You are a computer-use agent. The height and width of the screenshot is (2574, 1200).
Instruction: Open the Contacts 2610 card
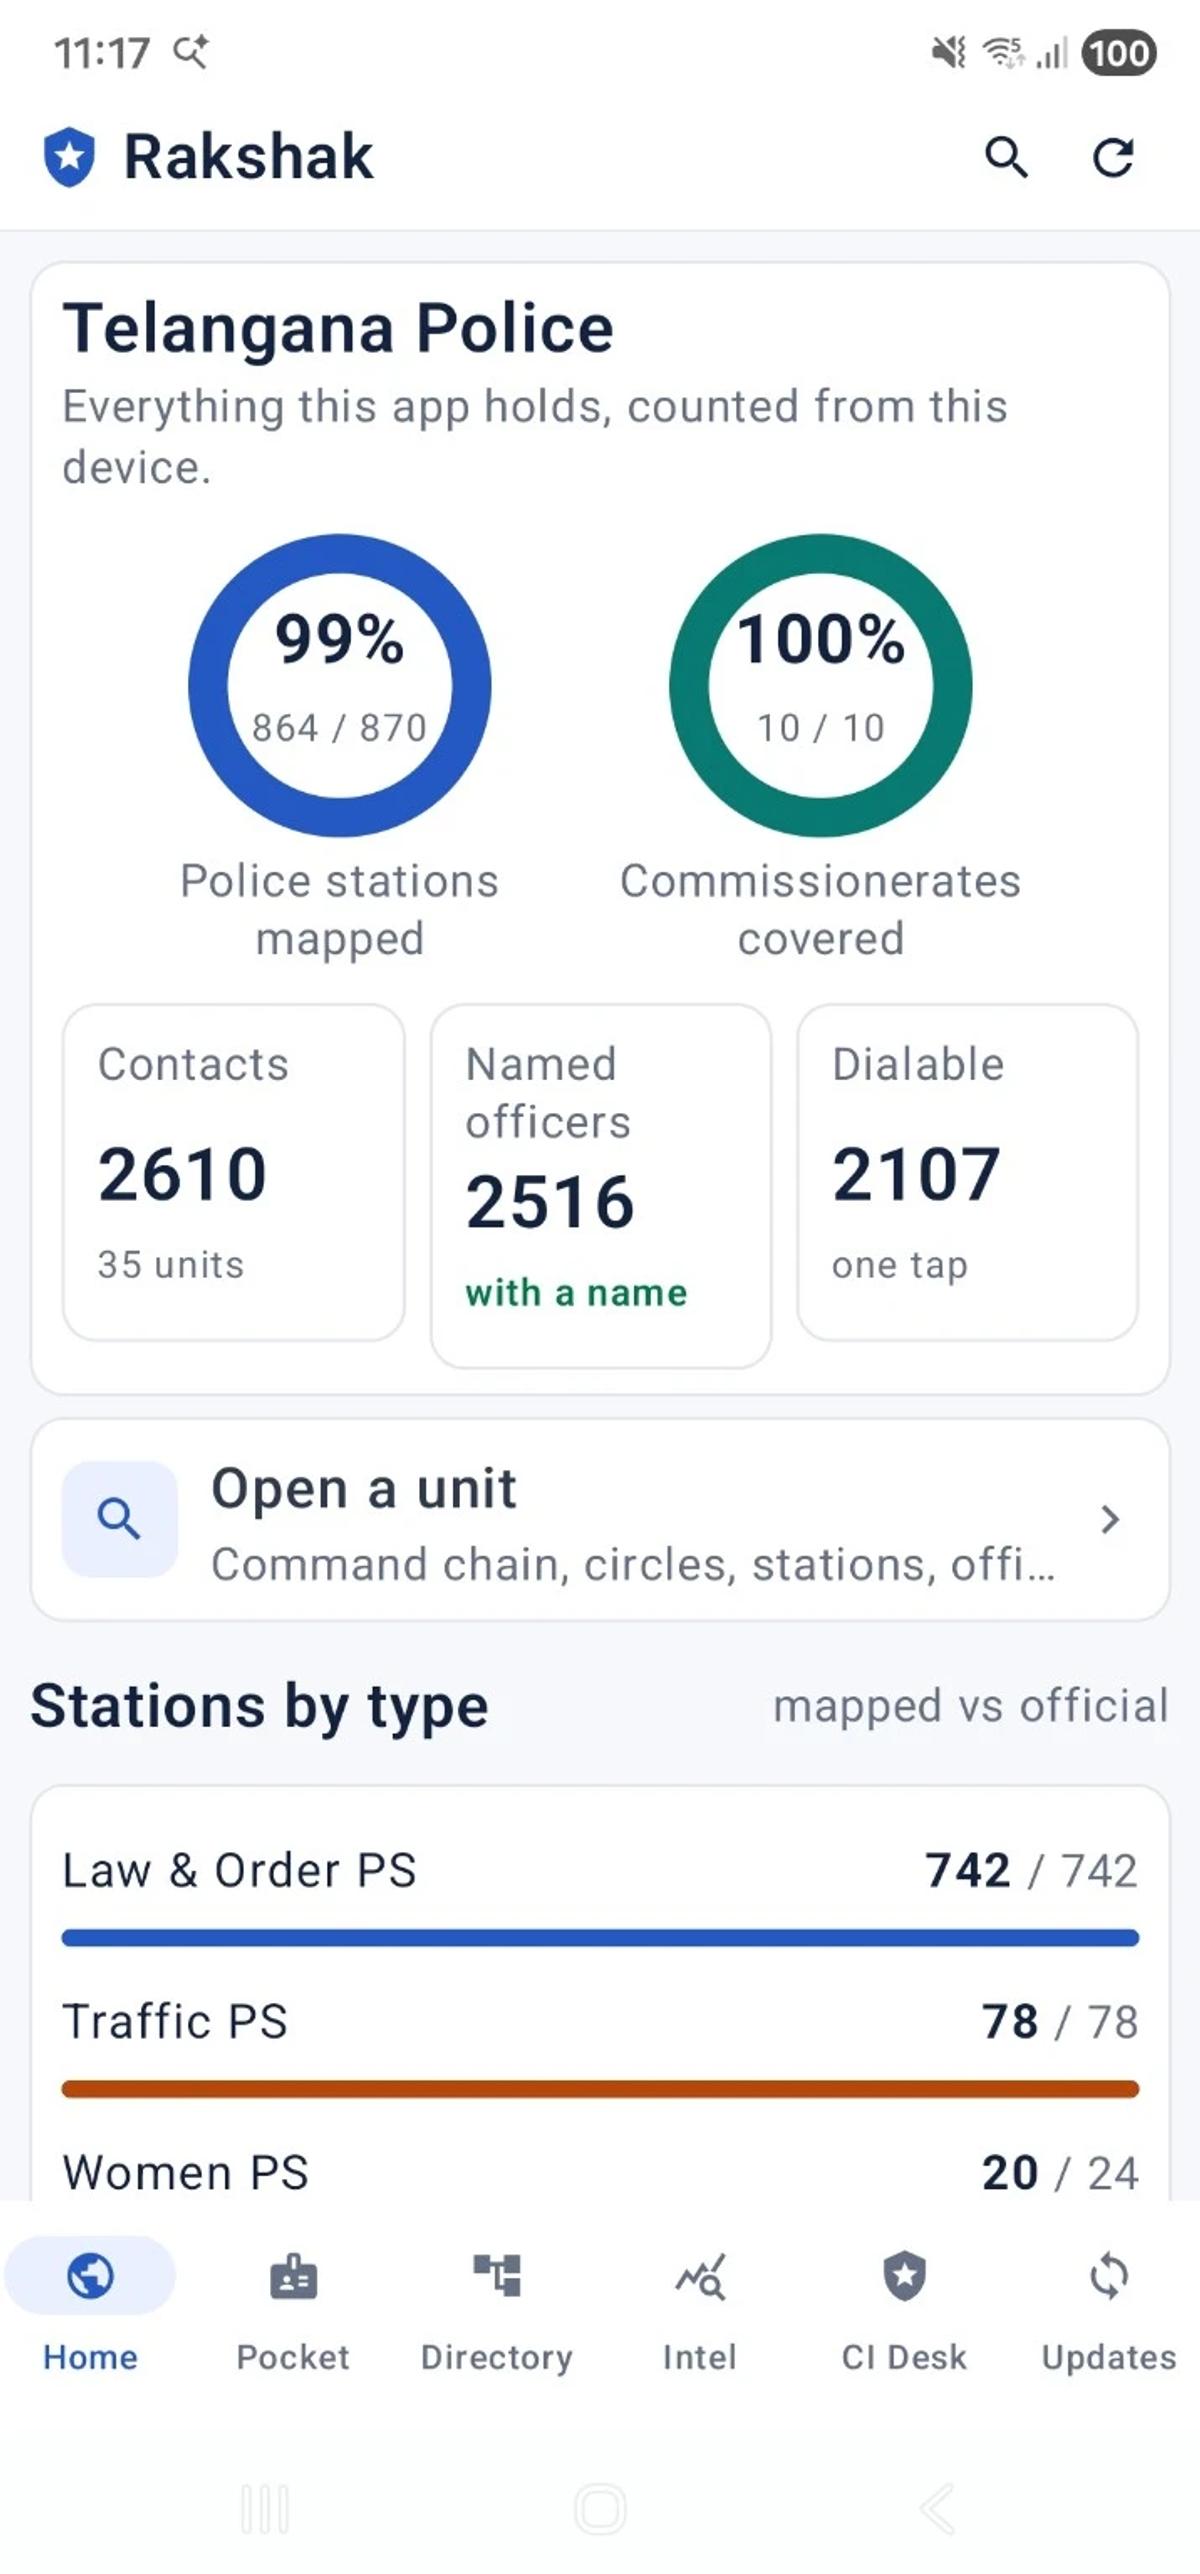pos(234,1172)
